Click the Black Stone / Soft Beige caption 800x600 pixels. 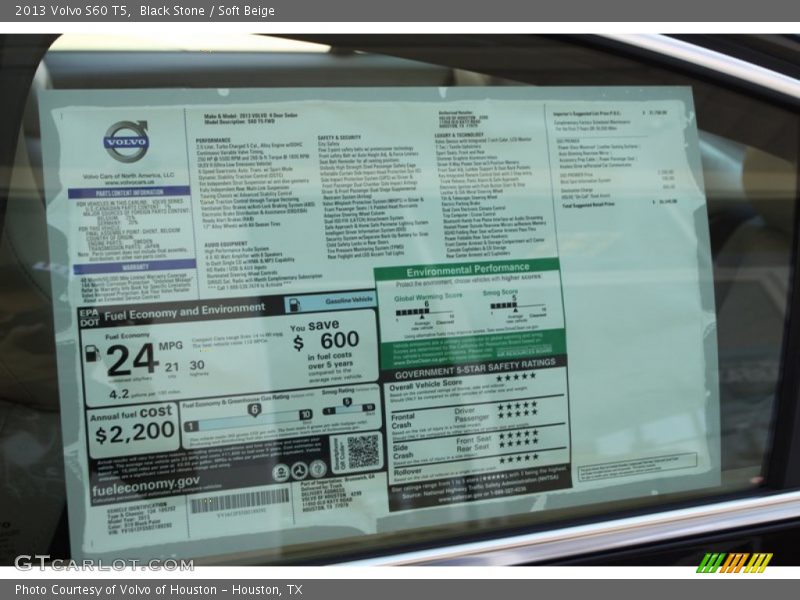tap(207, 11)
